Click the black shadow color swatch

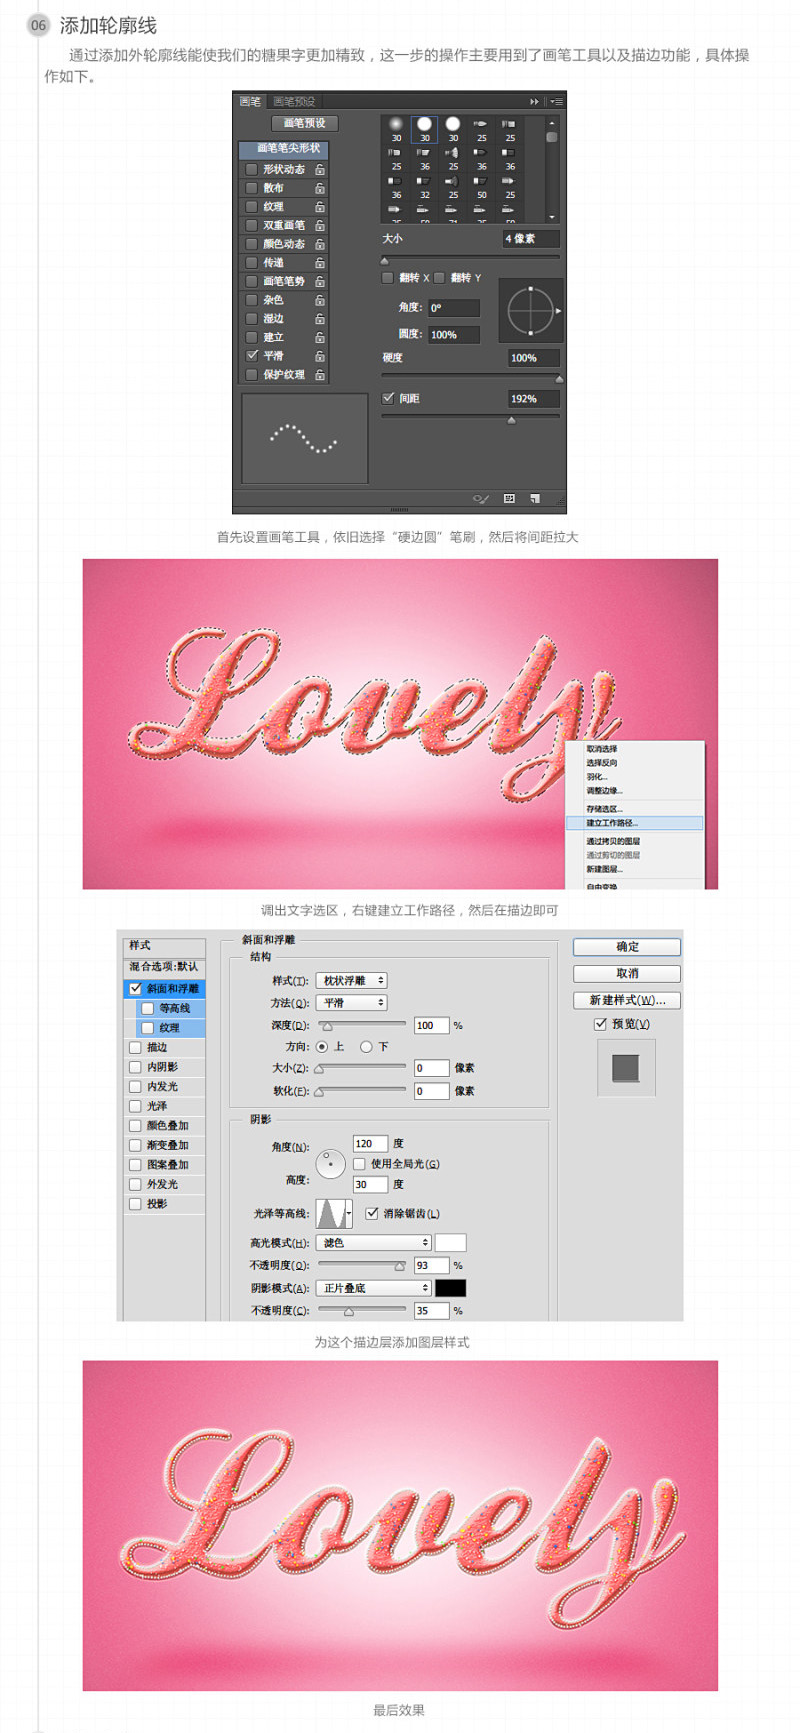pos(450,1288)
